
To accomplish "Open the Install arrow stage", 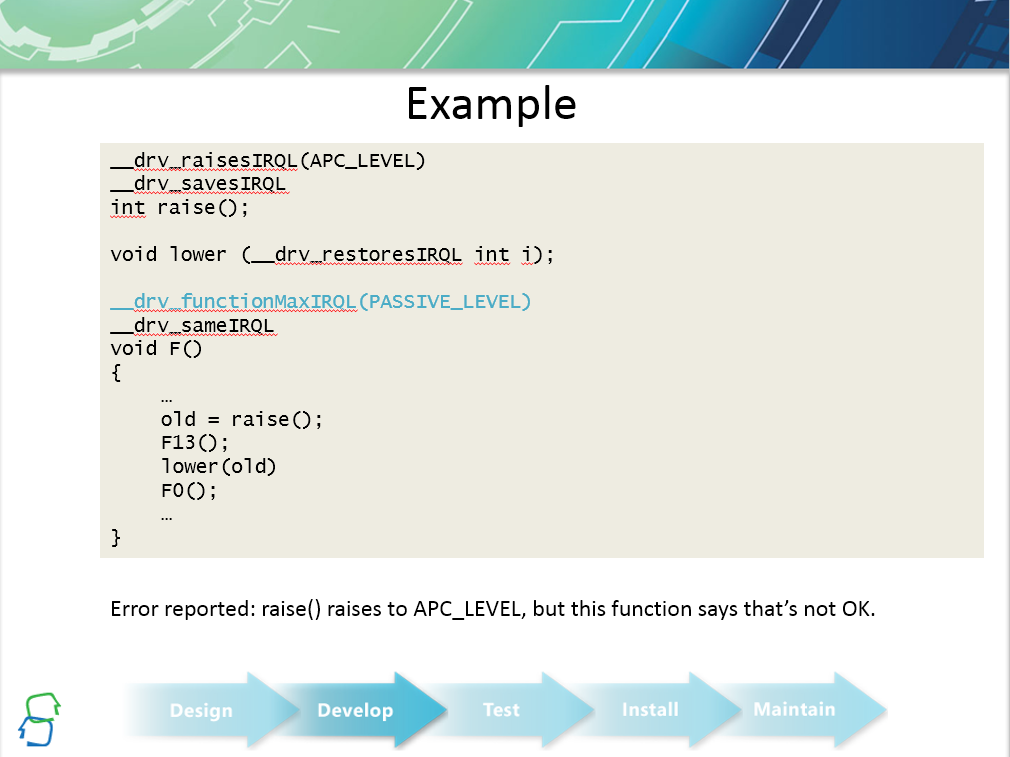I will click(650, 710).
